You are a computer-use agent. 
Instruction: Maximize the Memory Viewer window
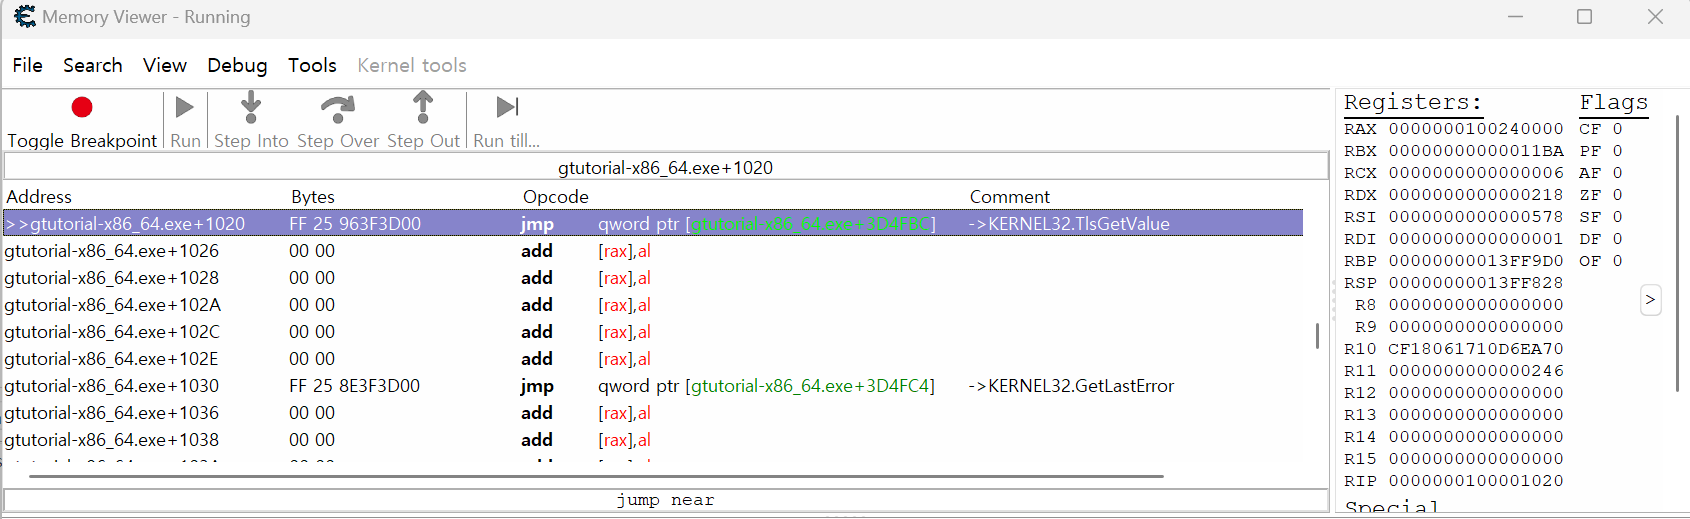[1585, 17]
